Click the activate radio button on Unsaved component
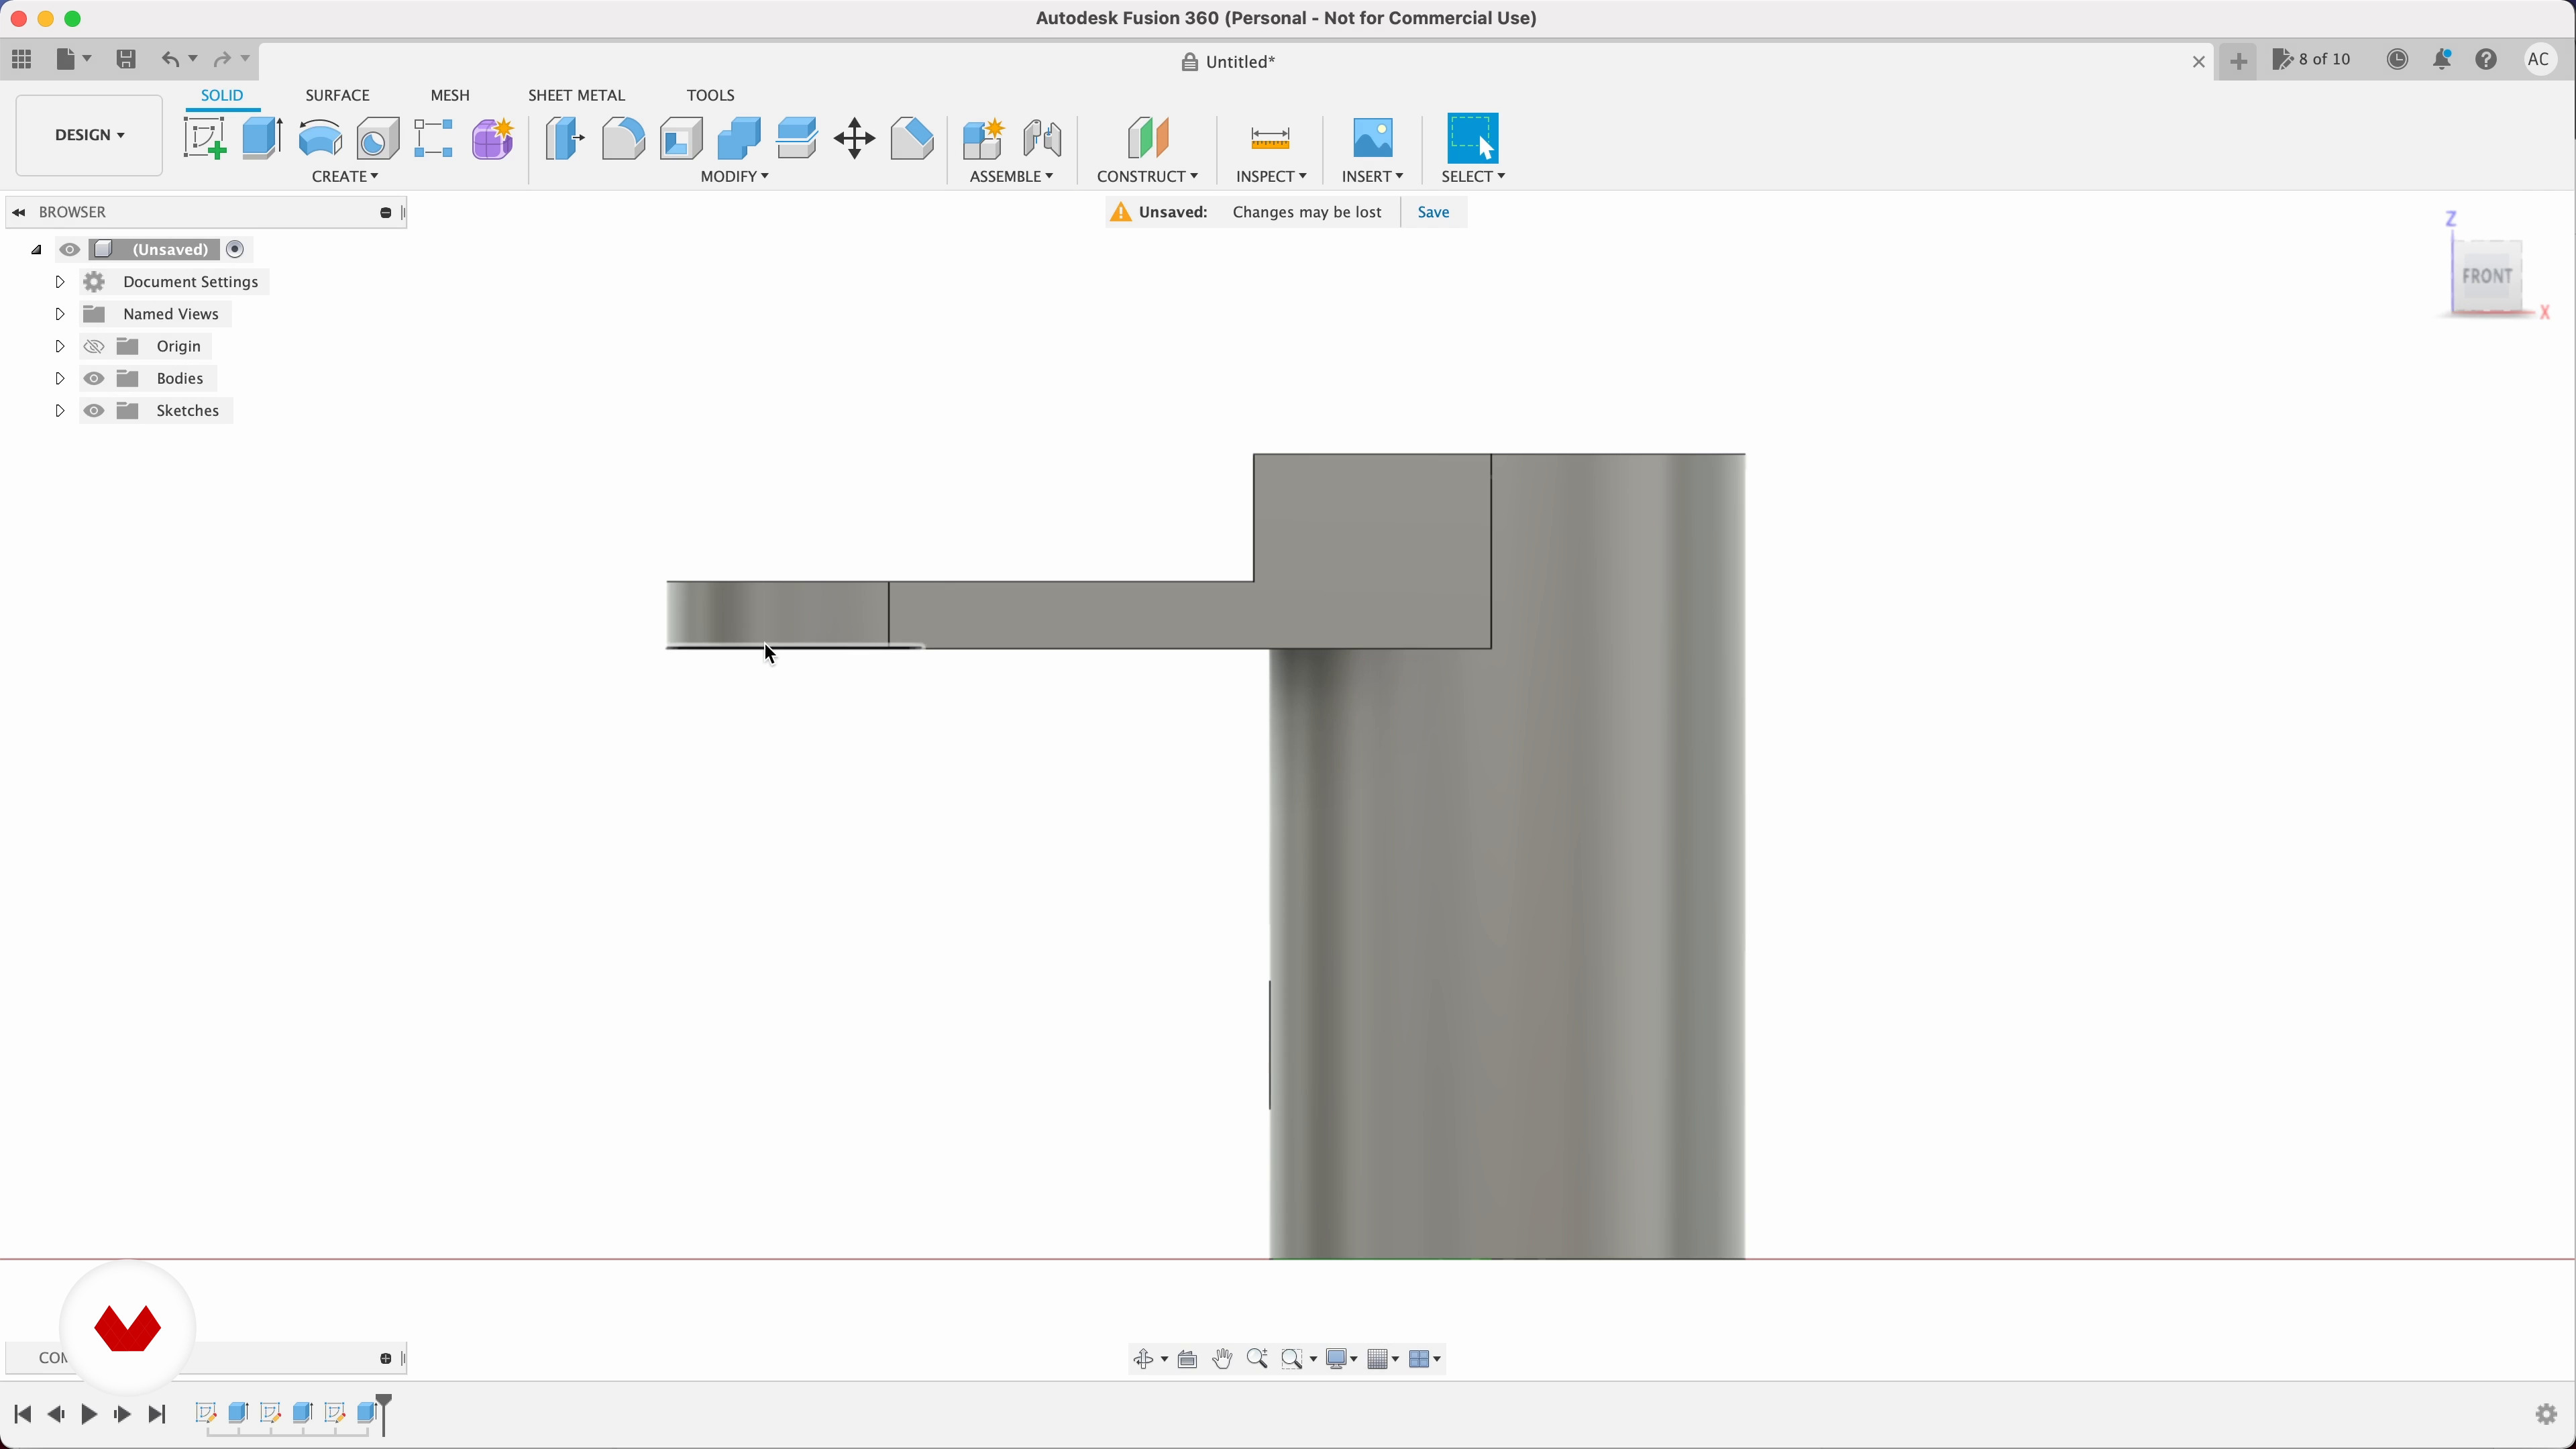The image size is (2576, 1449). pyautogui.click(x=236, y=250)
